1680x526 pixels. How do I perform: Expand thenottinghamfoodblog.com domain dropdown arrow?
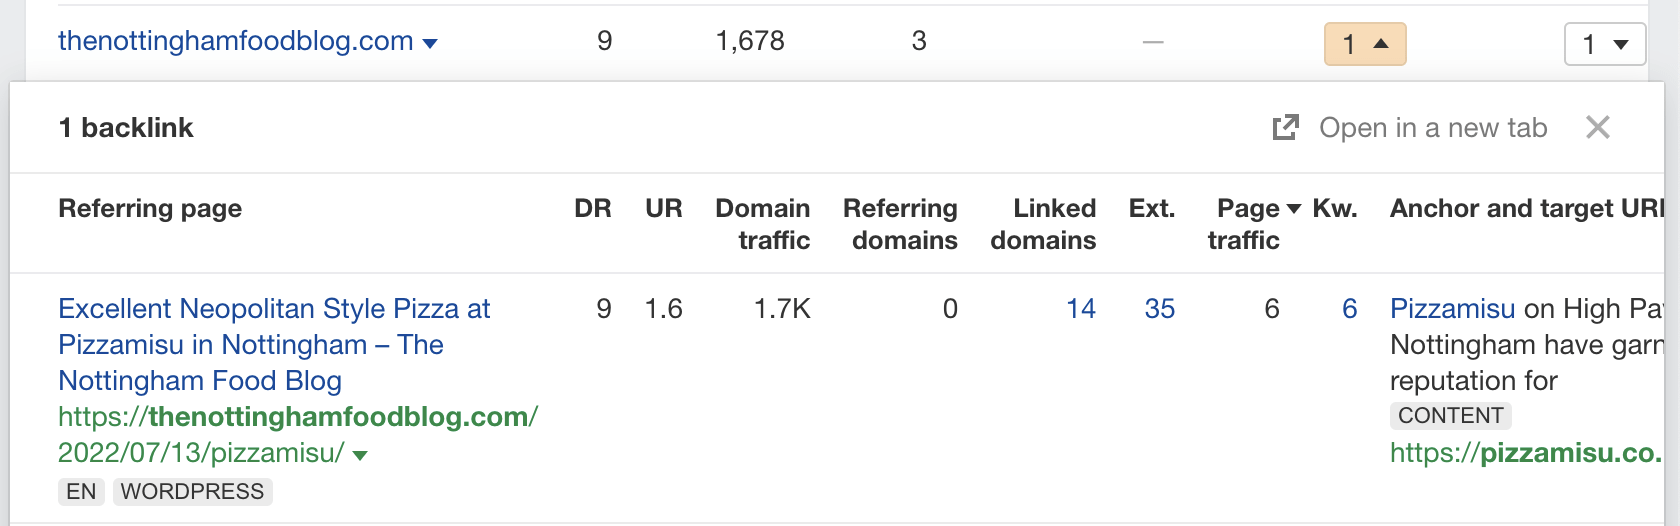pyautogui.click(x=431, y=44)
